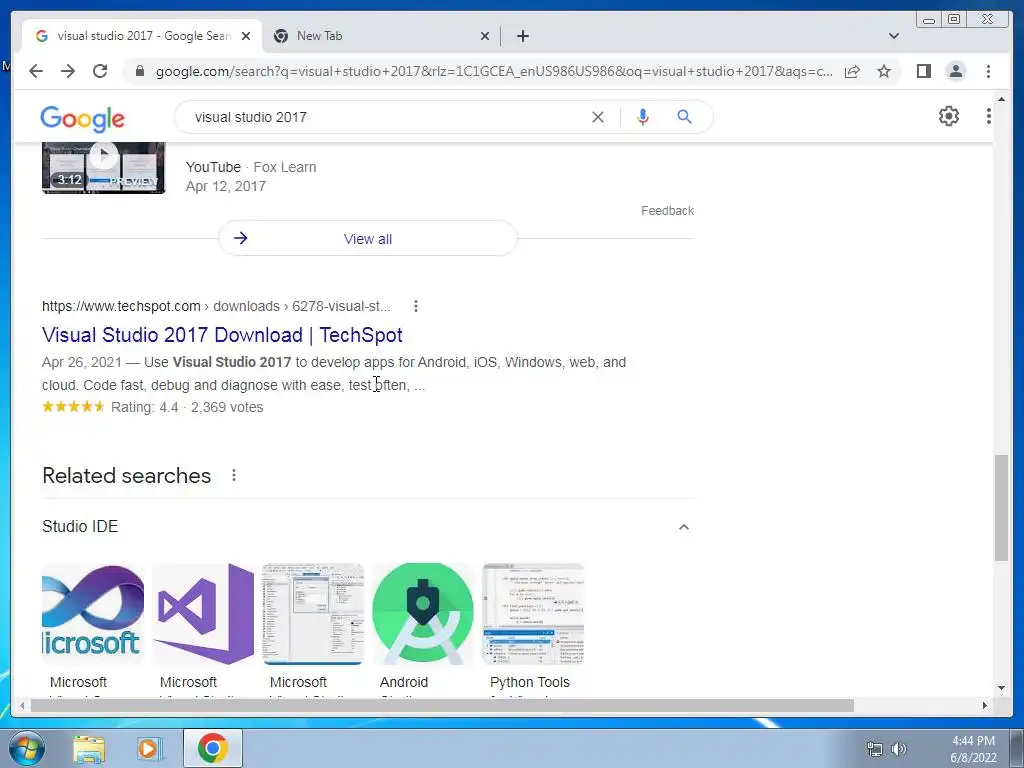The width and height of the screenshot is (1024, 768).
Task: Submit the search with the magnifier icon
Action: point(684,117)
